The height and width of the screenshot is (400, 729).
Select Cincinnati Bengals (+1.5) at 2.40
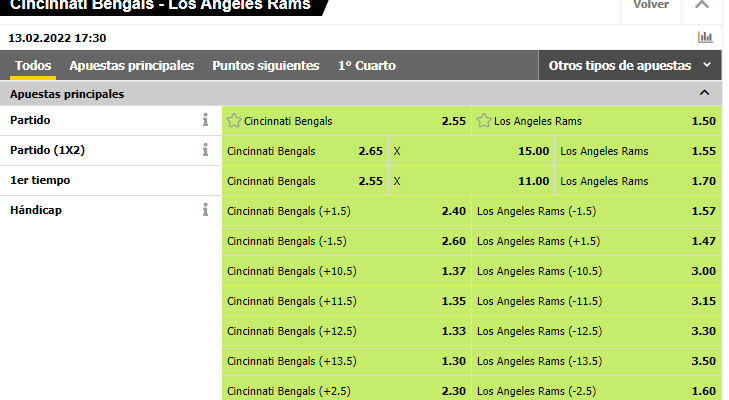click(x=346, y=211)
